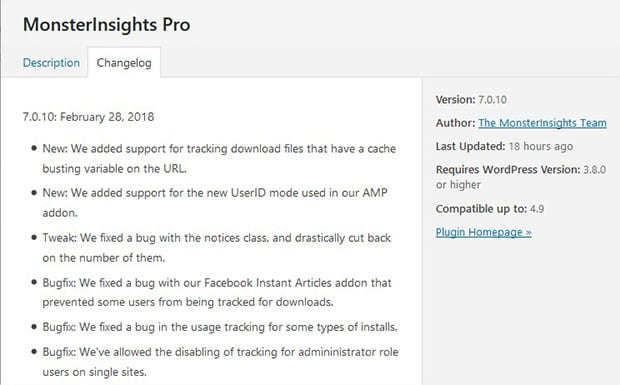Screen dimensions: 620x385
Task: Click the '3.8.0 or higher' version text
Action: pyautogui.click(x=521, y=177)
